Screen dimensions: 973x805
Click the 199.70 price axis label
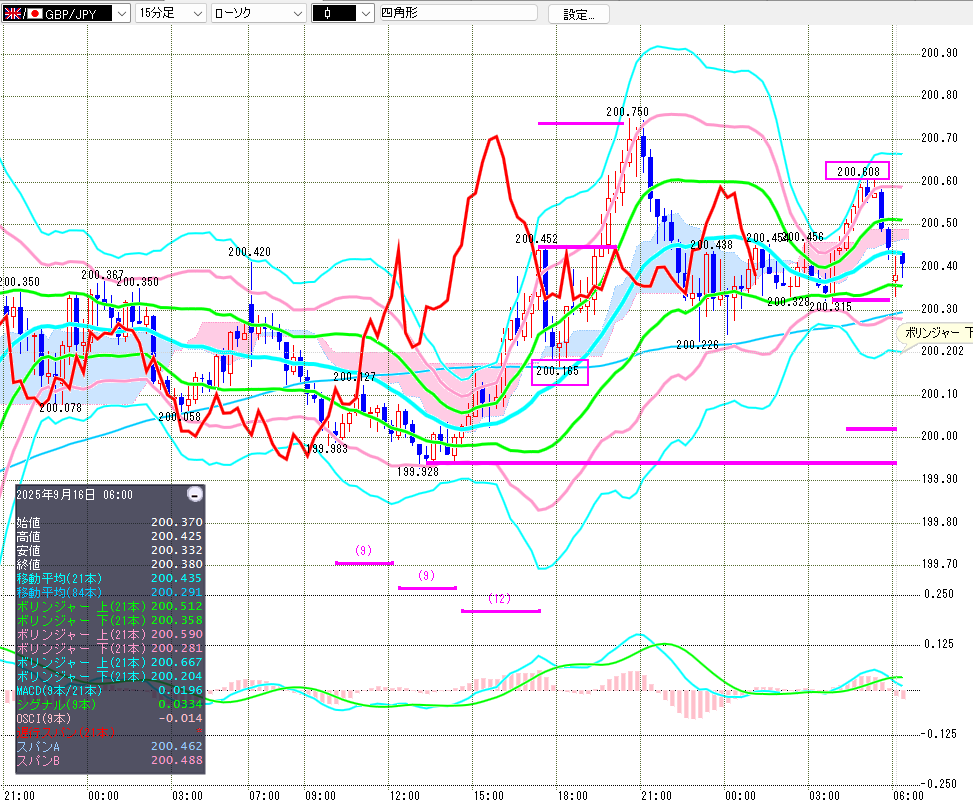click(939, 564)
